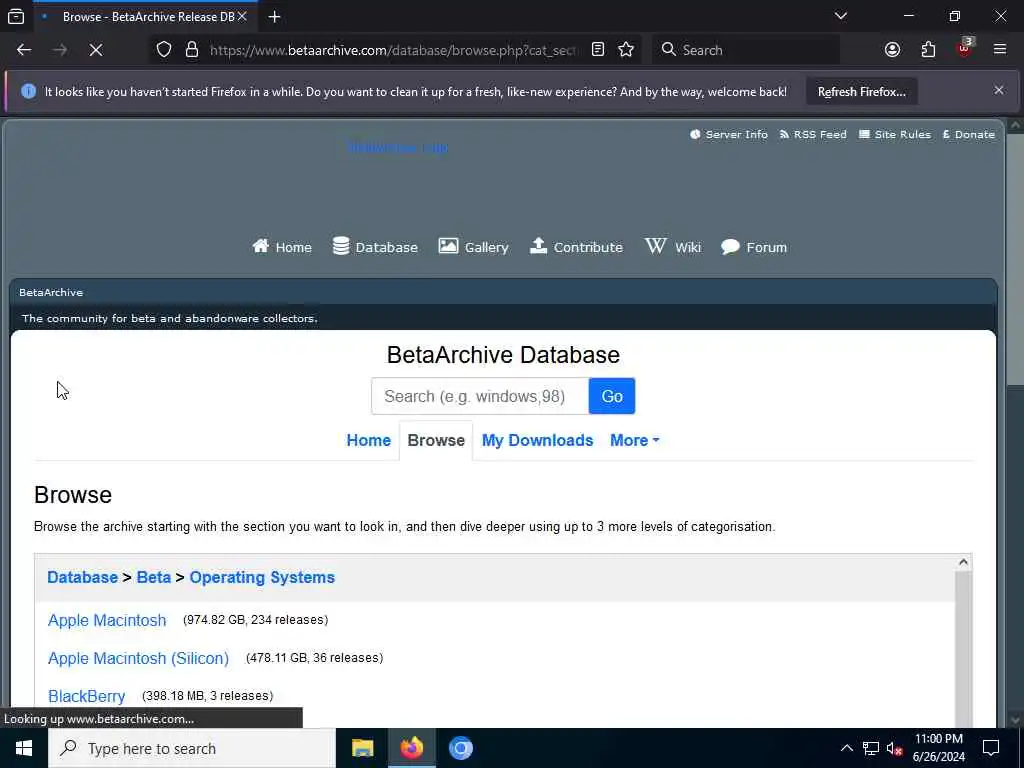Open the Firefox hamburger menu
This screenshot has height=768, width=1024.
click(1000, 50)
